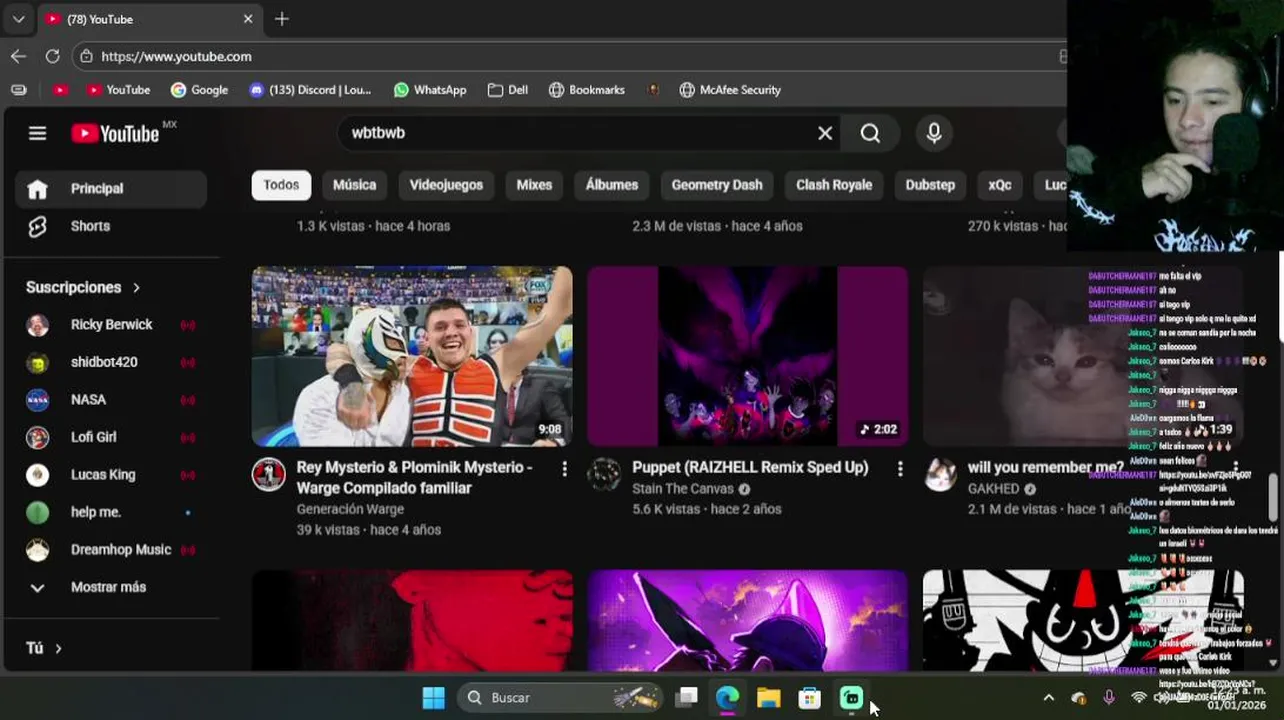Open the YouTube hamburger guide menu
Viewport: 1284px width, 720px height.
click(37, 133)
